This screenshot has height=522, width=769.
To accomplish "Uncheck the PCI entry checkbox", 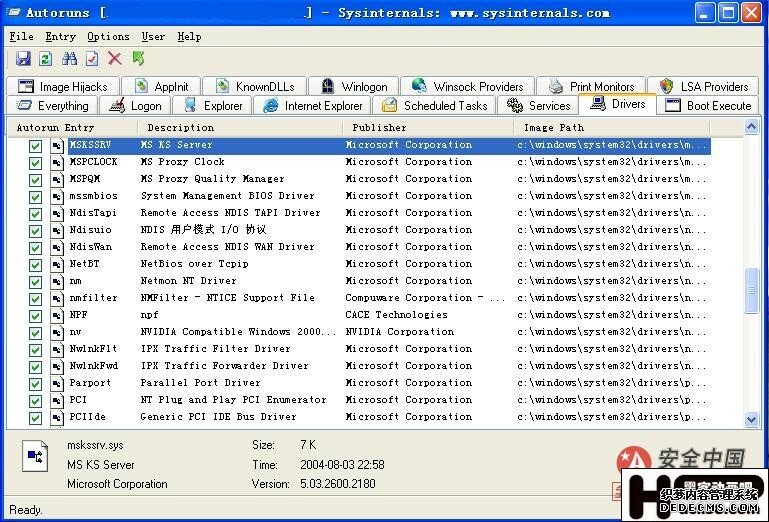I will pos(35,400).
